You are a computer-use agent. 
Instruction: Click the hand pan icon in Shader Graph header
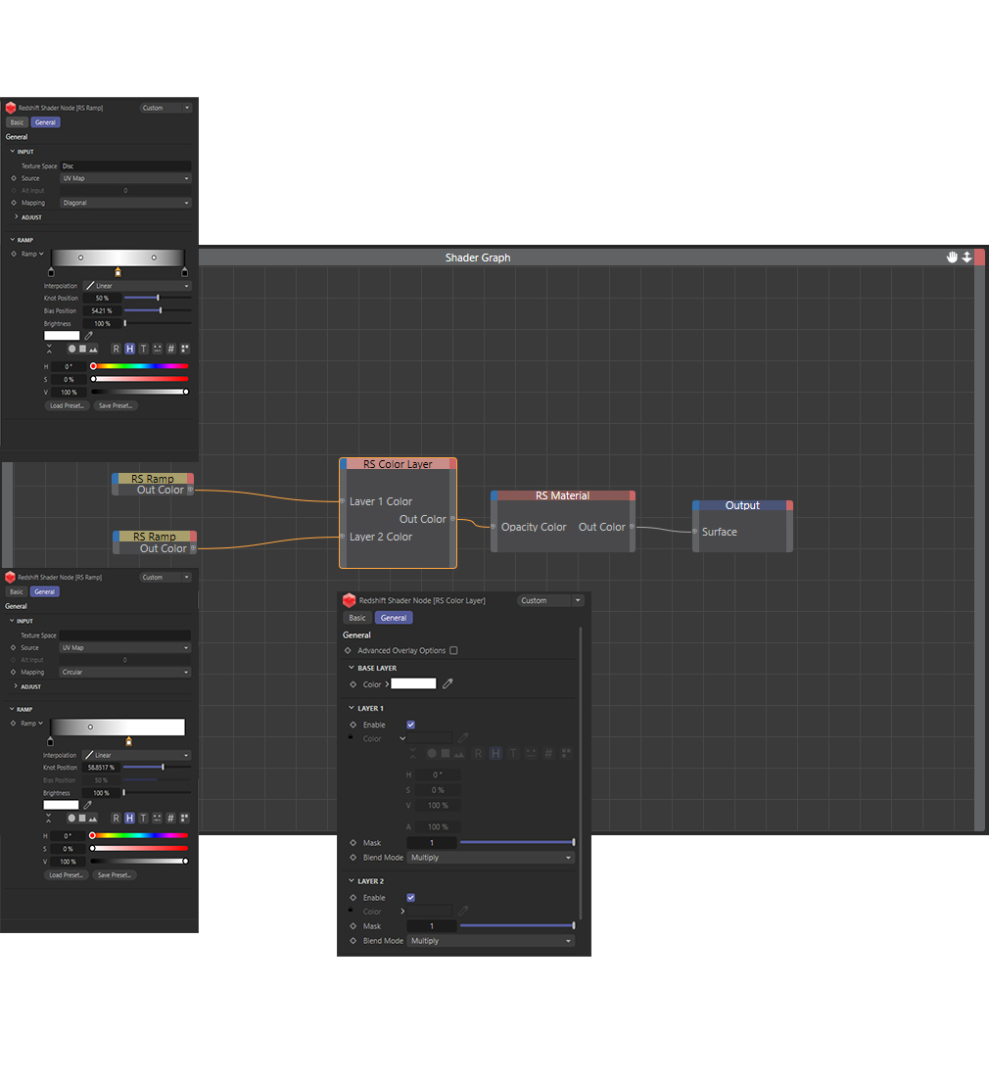click(x=952, y=257)
